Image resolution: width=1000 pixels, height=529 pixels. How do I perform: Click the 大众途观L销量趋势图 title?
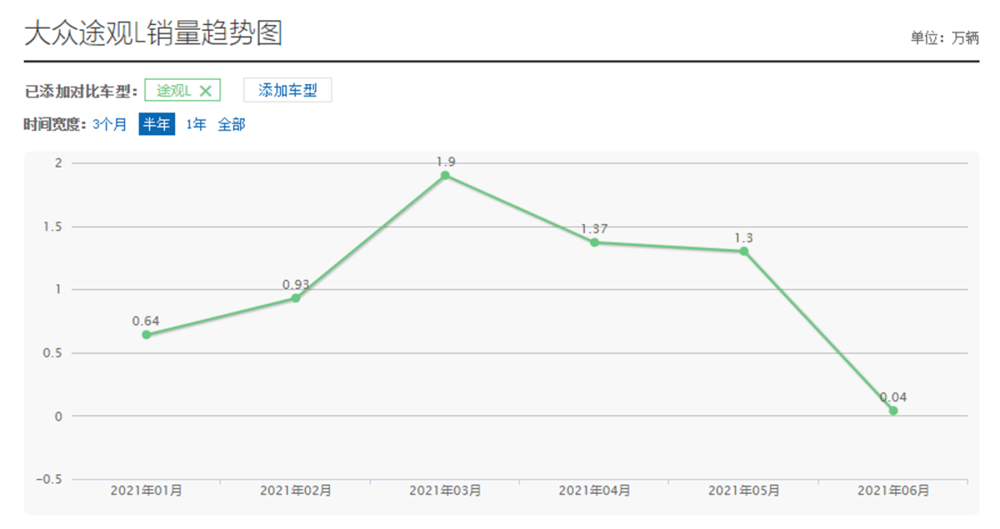pyautogui.click(x=153, y=33)
